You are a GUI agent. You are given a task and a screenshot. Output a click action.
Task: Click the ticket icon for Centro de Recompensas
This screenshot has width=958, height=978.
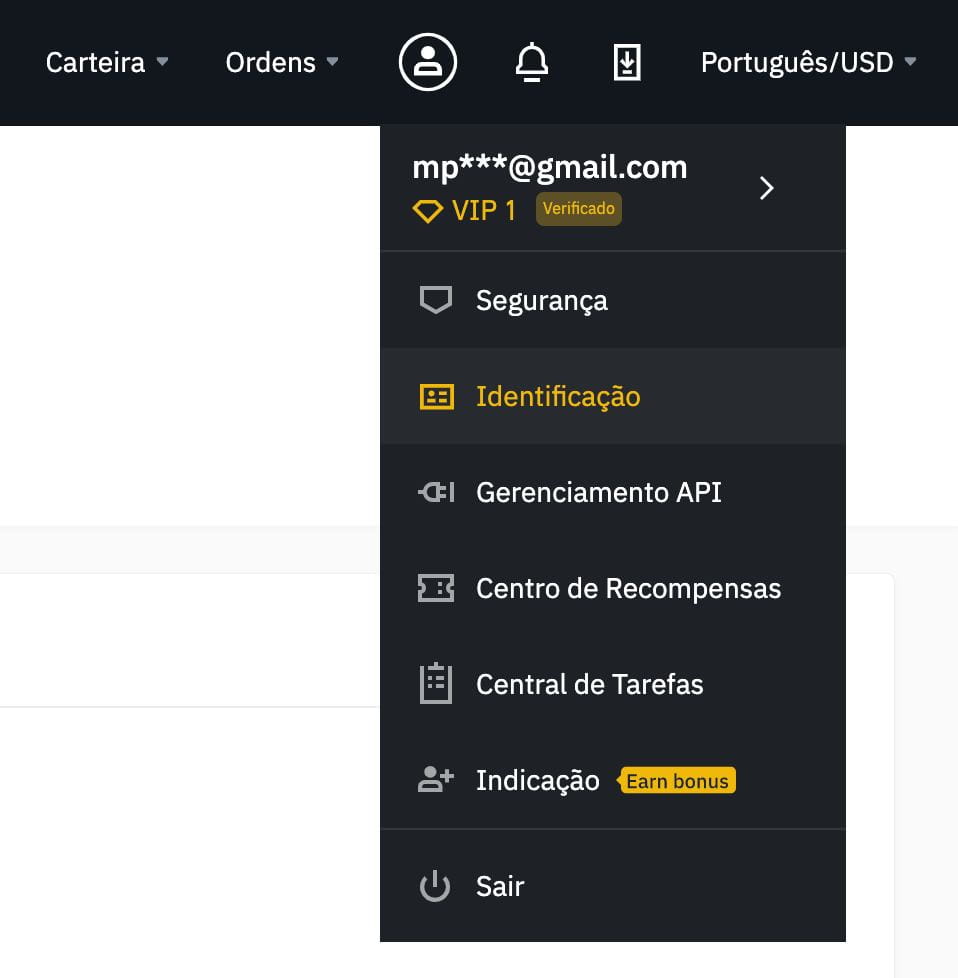click(436, 588)
